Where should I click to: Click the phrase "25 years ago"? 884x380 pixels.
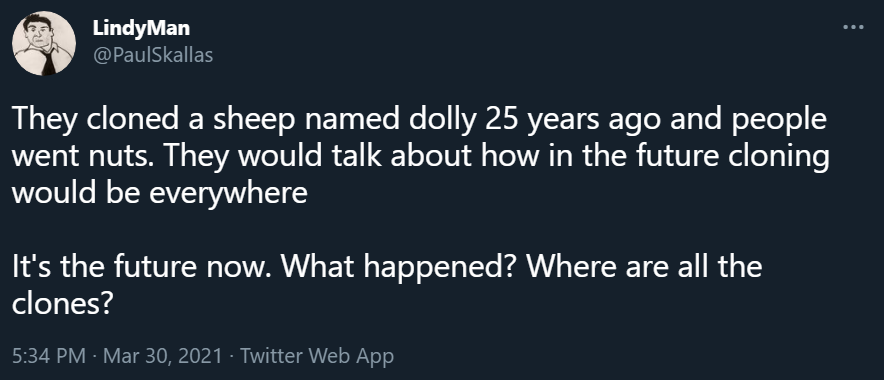click(x=564, y=120)
